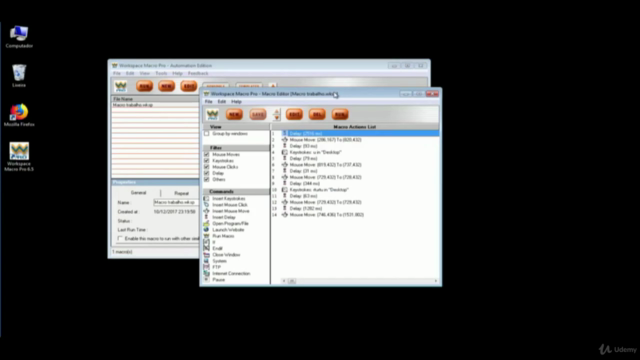Screen dimensions: 640x360
Task: Select the Computador desktop icon
Action: [x=19, y=37]
